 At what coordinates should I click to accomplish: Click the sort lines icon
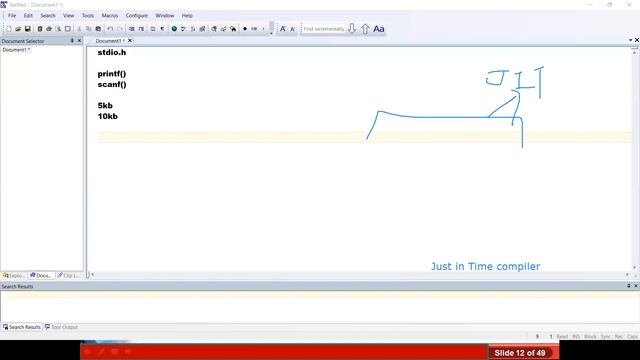point(193,29)
